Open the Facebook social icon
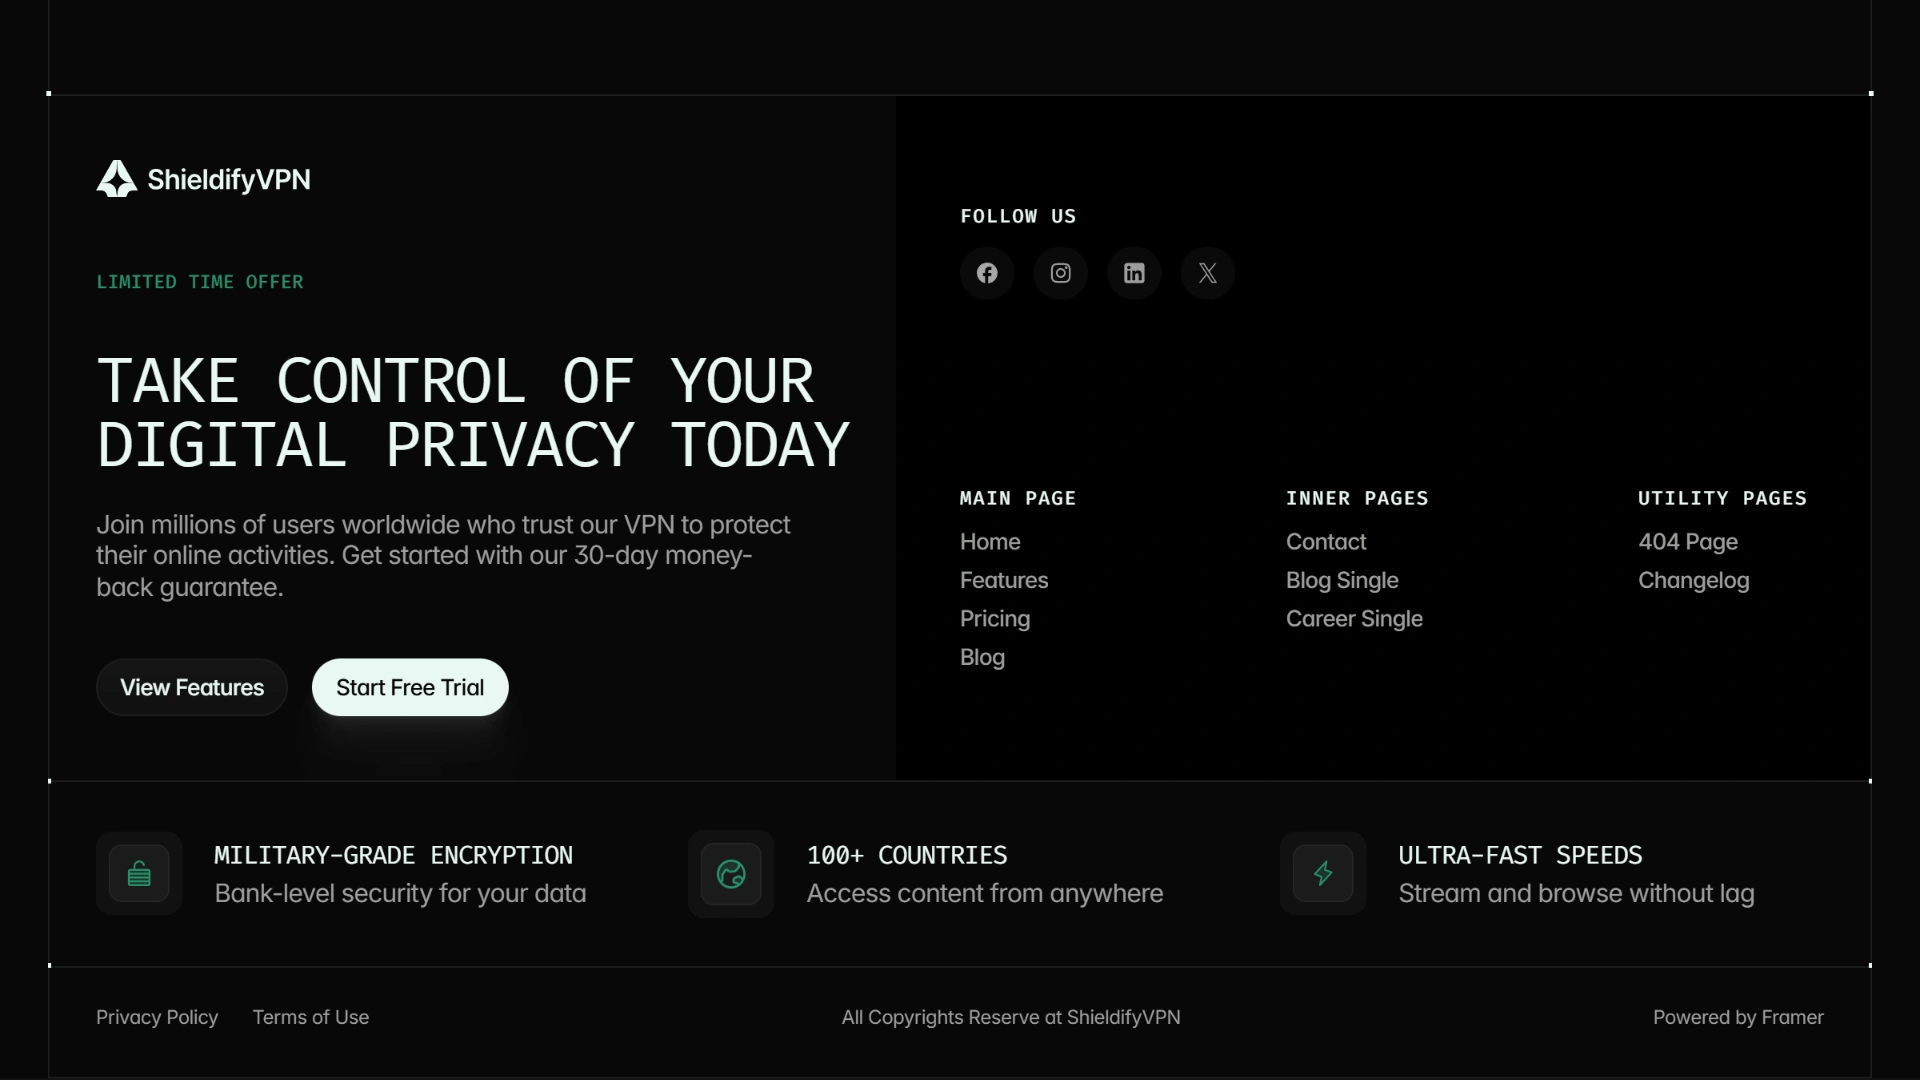1920x1080 pixels. pos(987,273)
